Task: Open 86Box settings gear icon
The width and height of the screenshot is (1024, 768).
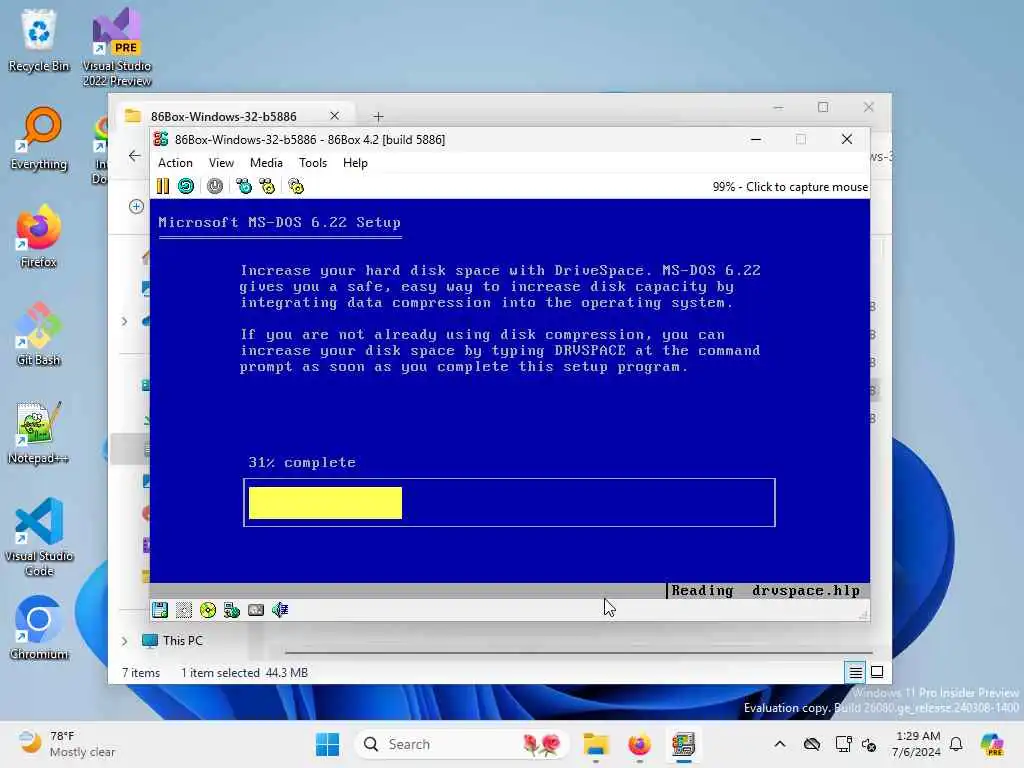Action: (296, 187)
